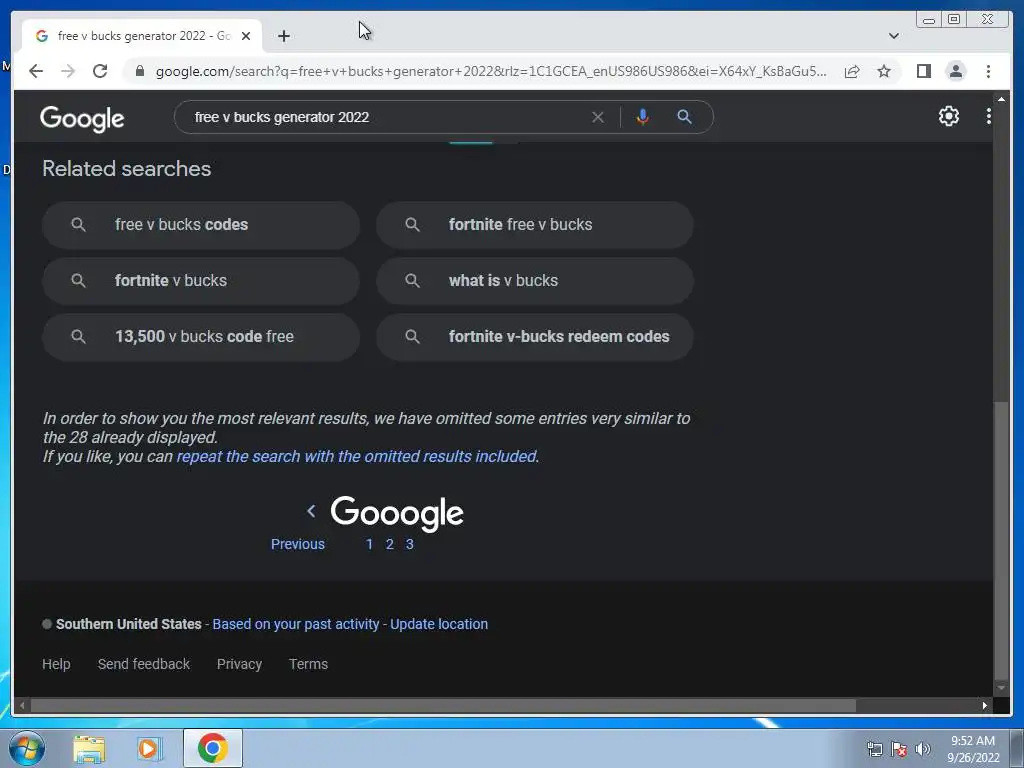This screenshot has width=1024, height=768.
Task: Select related search 'fortnite free v bucks'
Action: coord(535,225)
